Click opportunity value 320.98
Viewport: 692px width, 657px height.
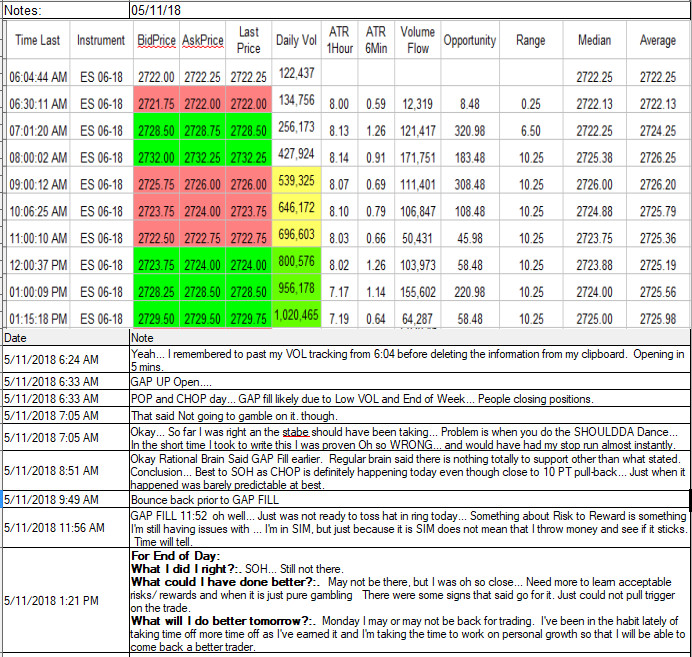pos(470,131)
